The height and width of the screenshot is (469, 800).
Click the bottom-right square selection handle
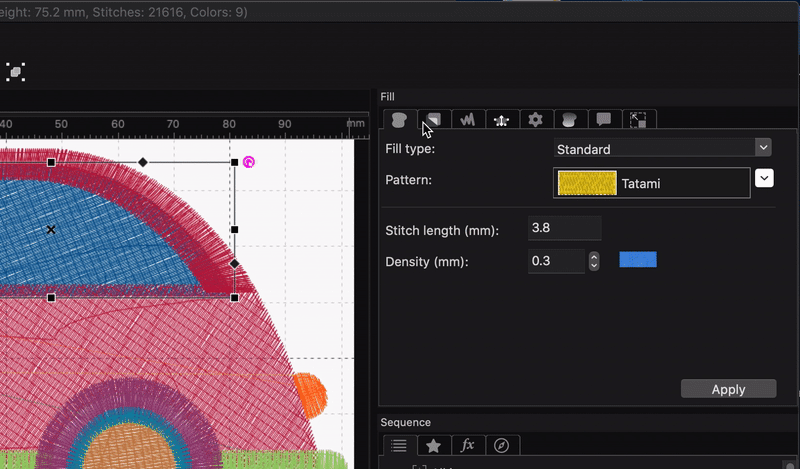click(234, 298)
